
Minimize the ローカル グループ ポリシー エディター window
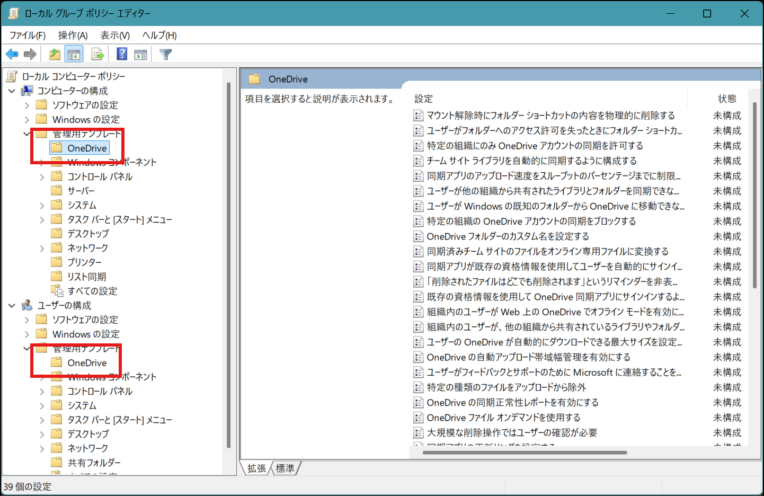(670, 14)
